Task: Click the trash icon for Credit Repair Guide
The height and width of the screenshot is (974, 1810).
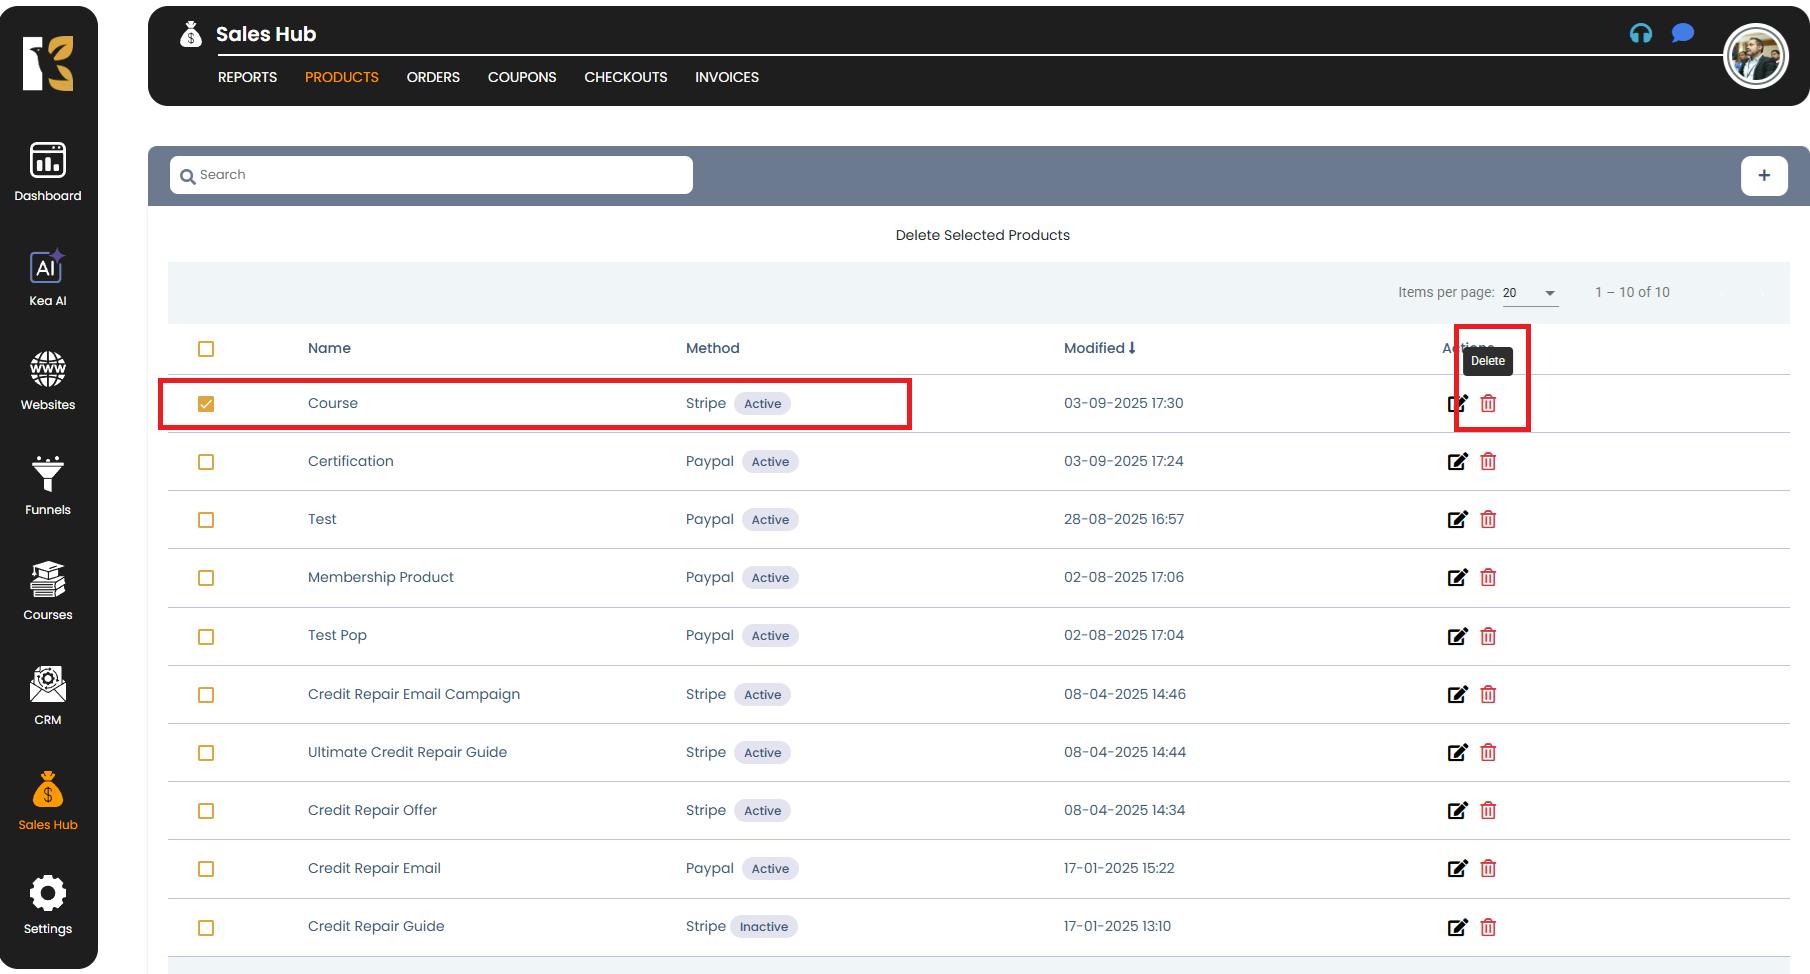Action: pos(1488,927)
